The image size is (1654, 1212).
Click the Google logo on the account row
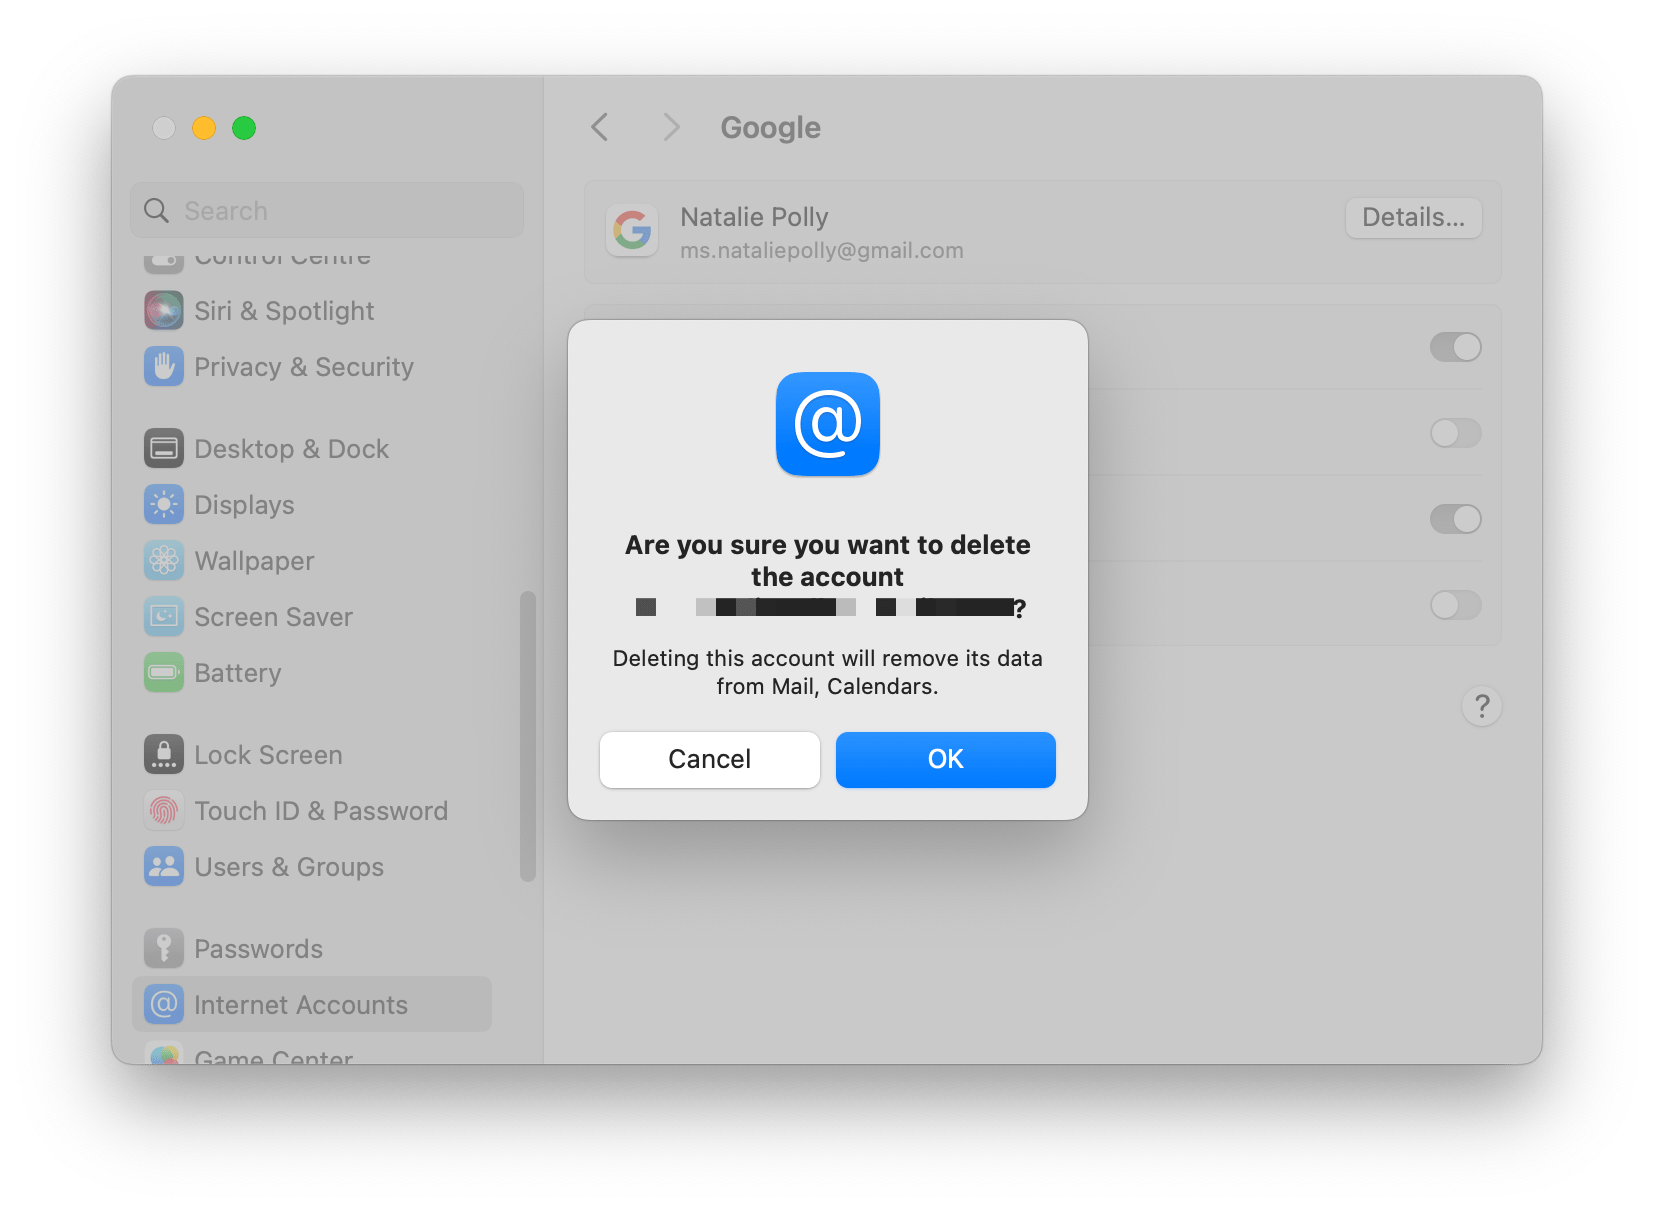click(x=632, y=231)
